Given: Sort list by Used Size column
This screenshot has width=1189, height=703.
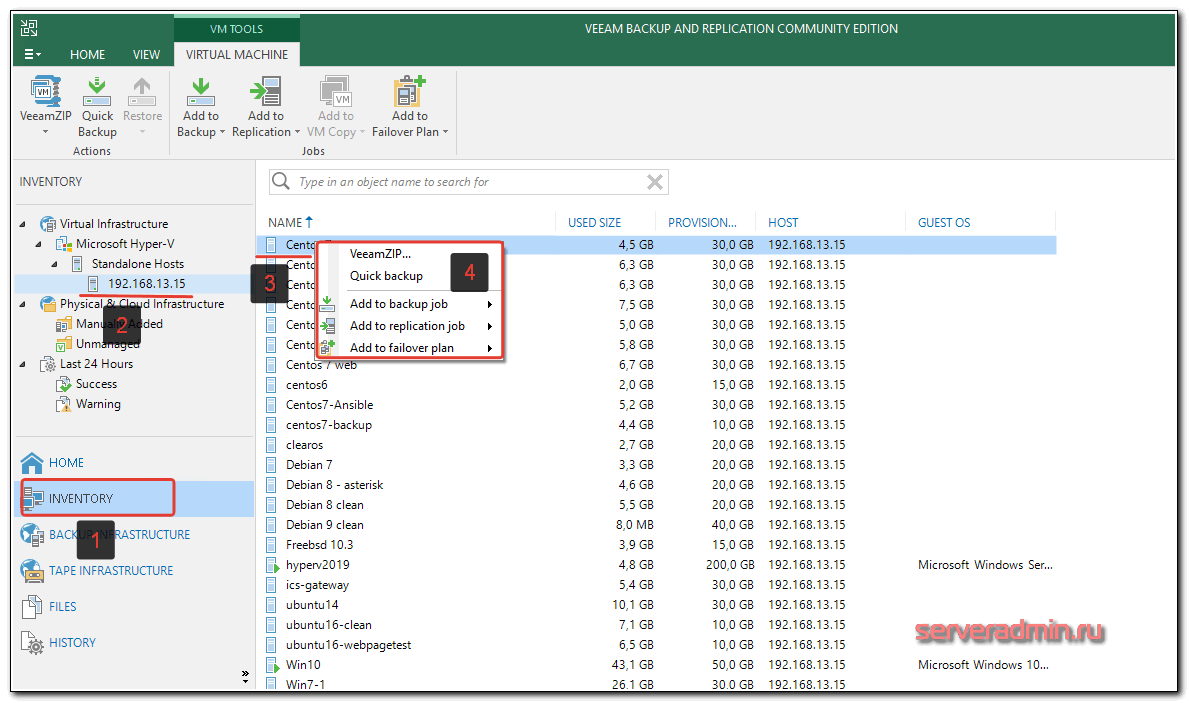Looking at the screenshot, I should tap(595, 223).
